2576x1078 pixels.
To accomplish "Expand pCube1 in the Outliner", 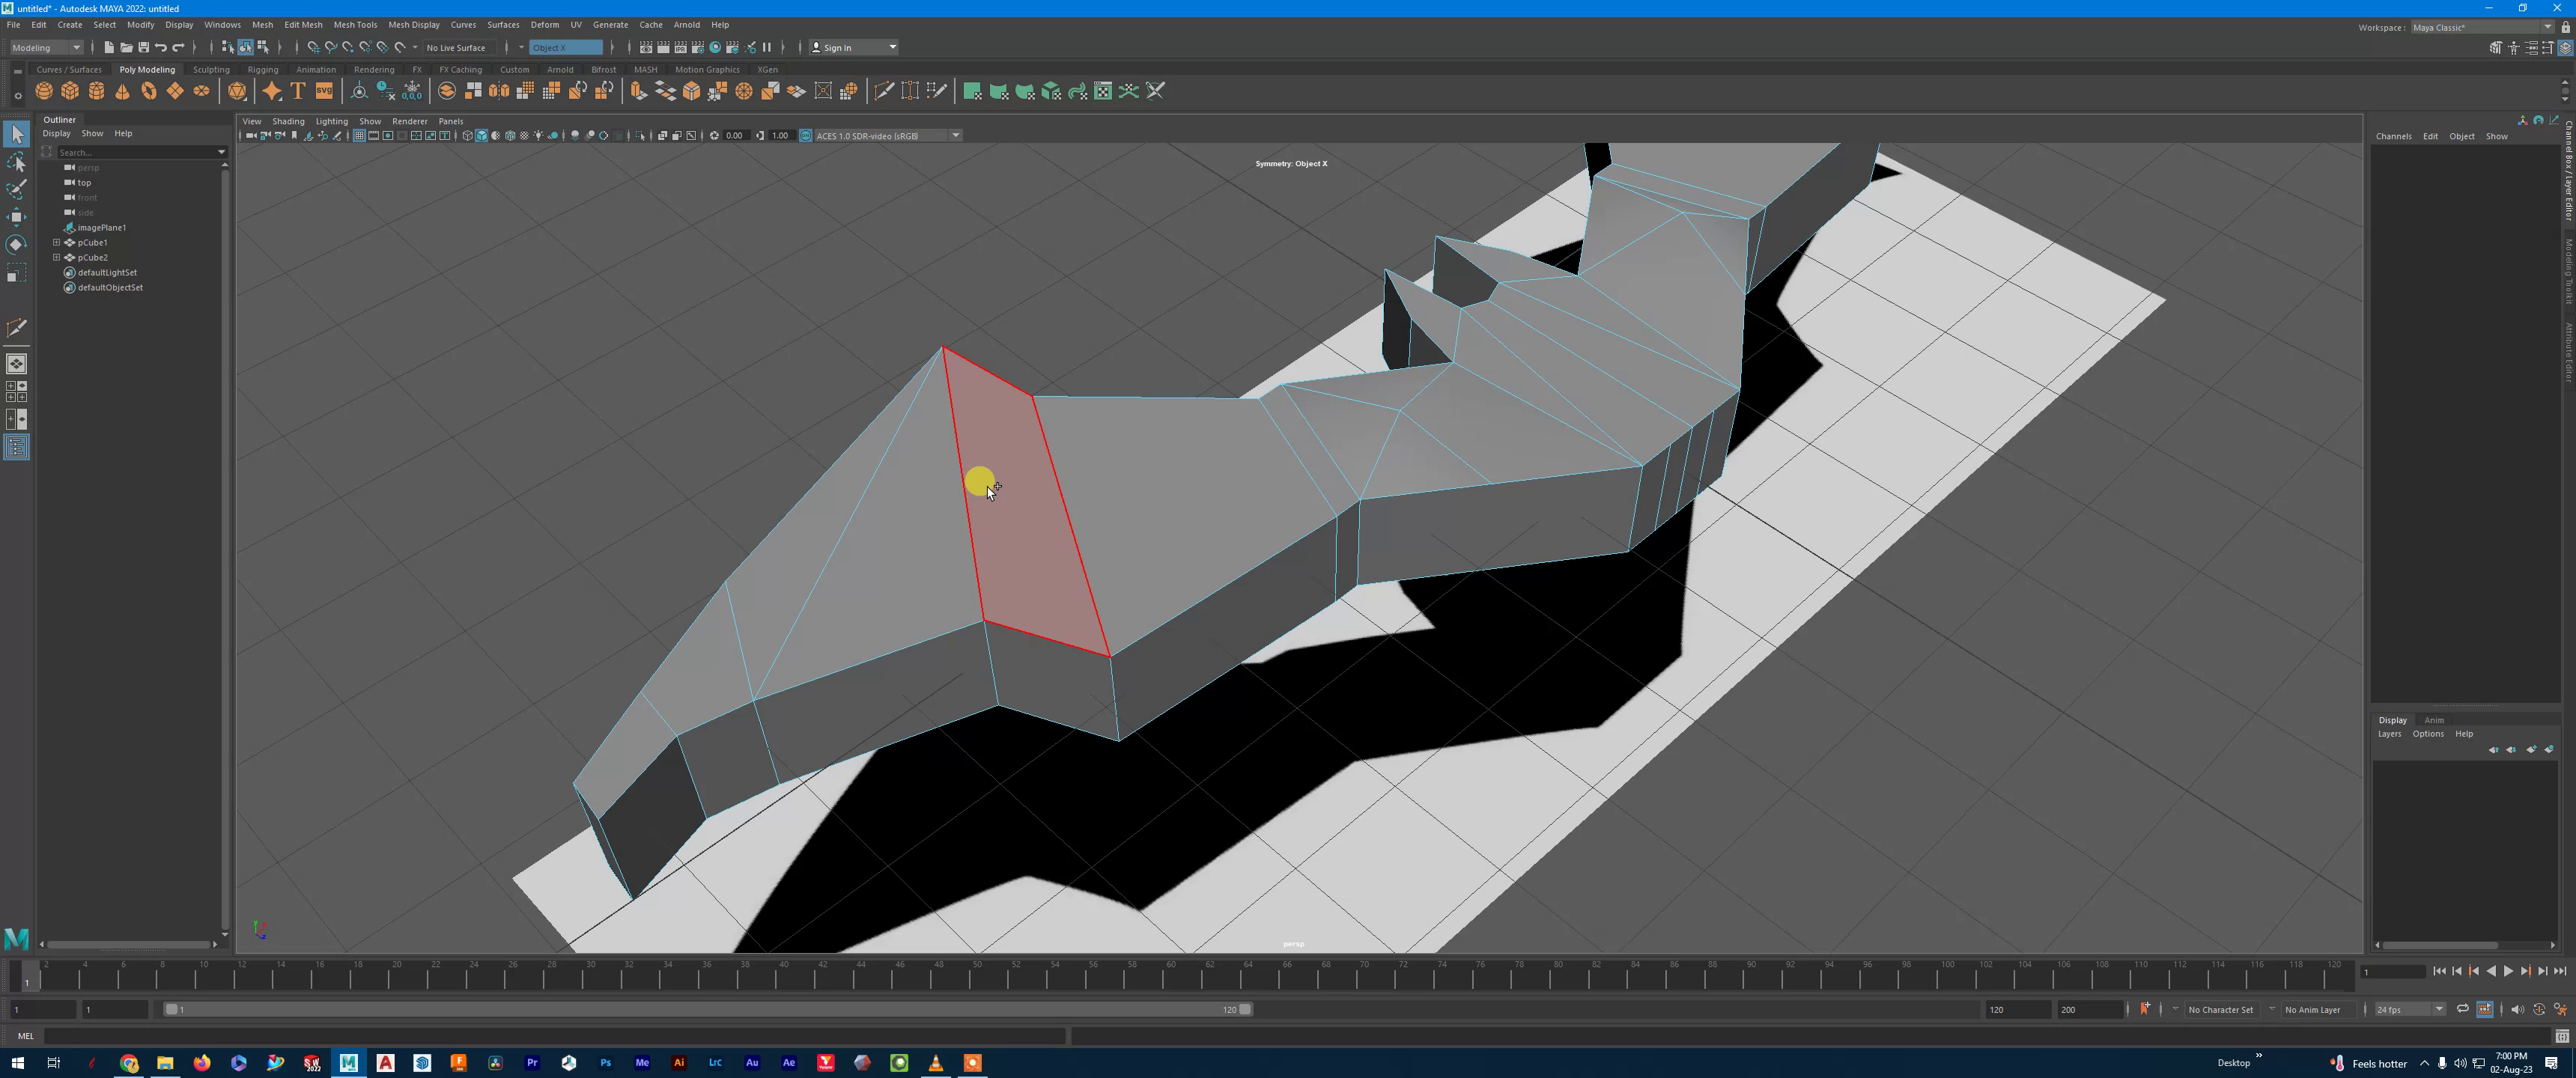I will pyautogui.click(x=57, y=242).
